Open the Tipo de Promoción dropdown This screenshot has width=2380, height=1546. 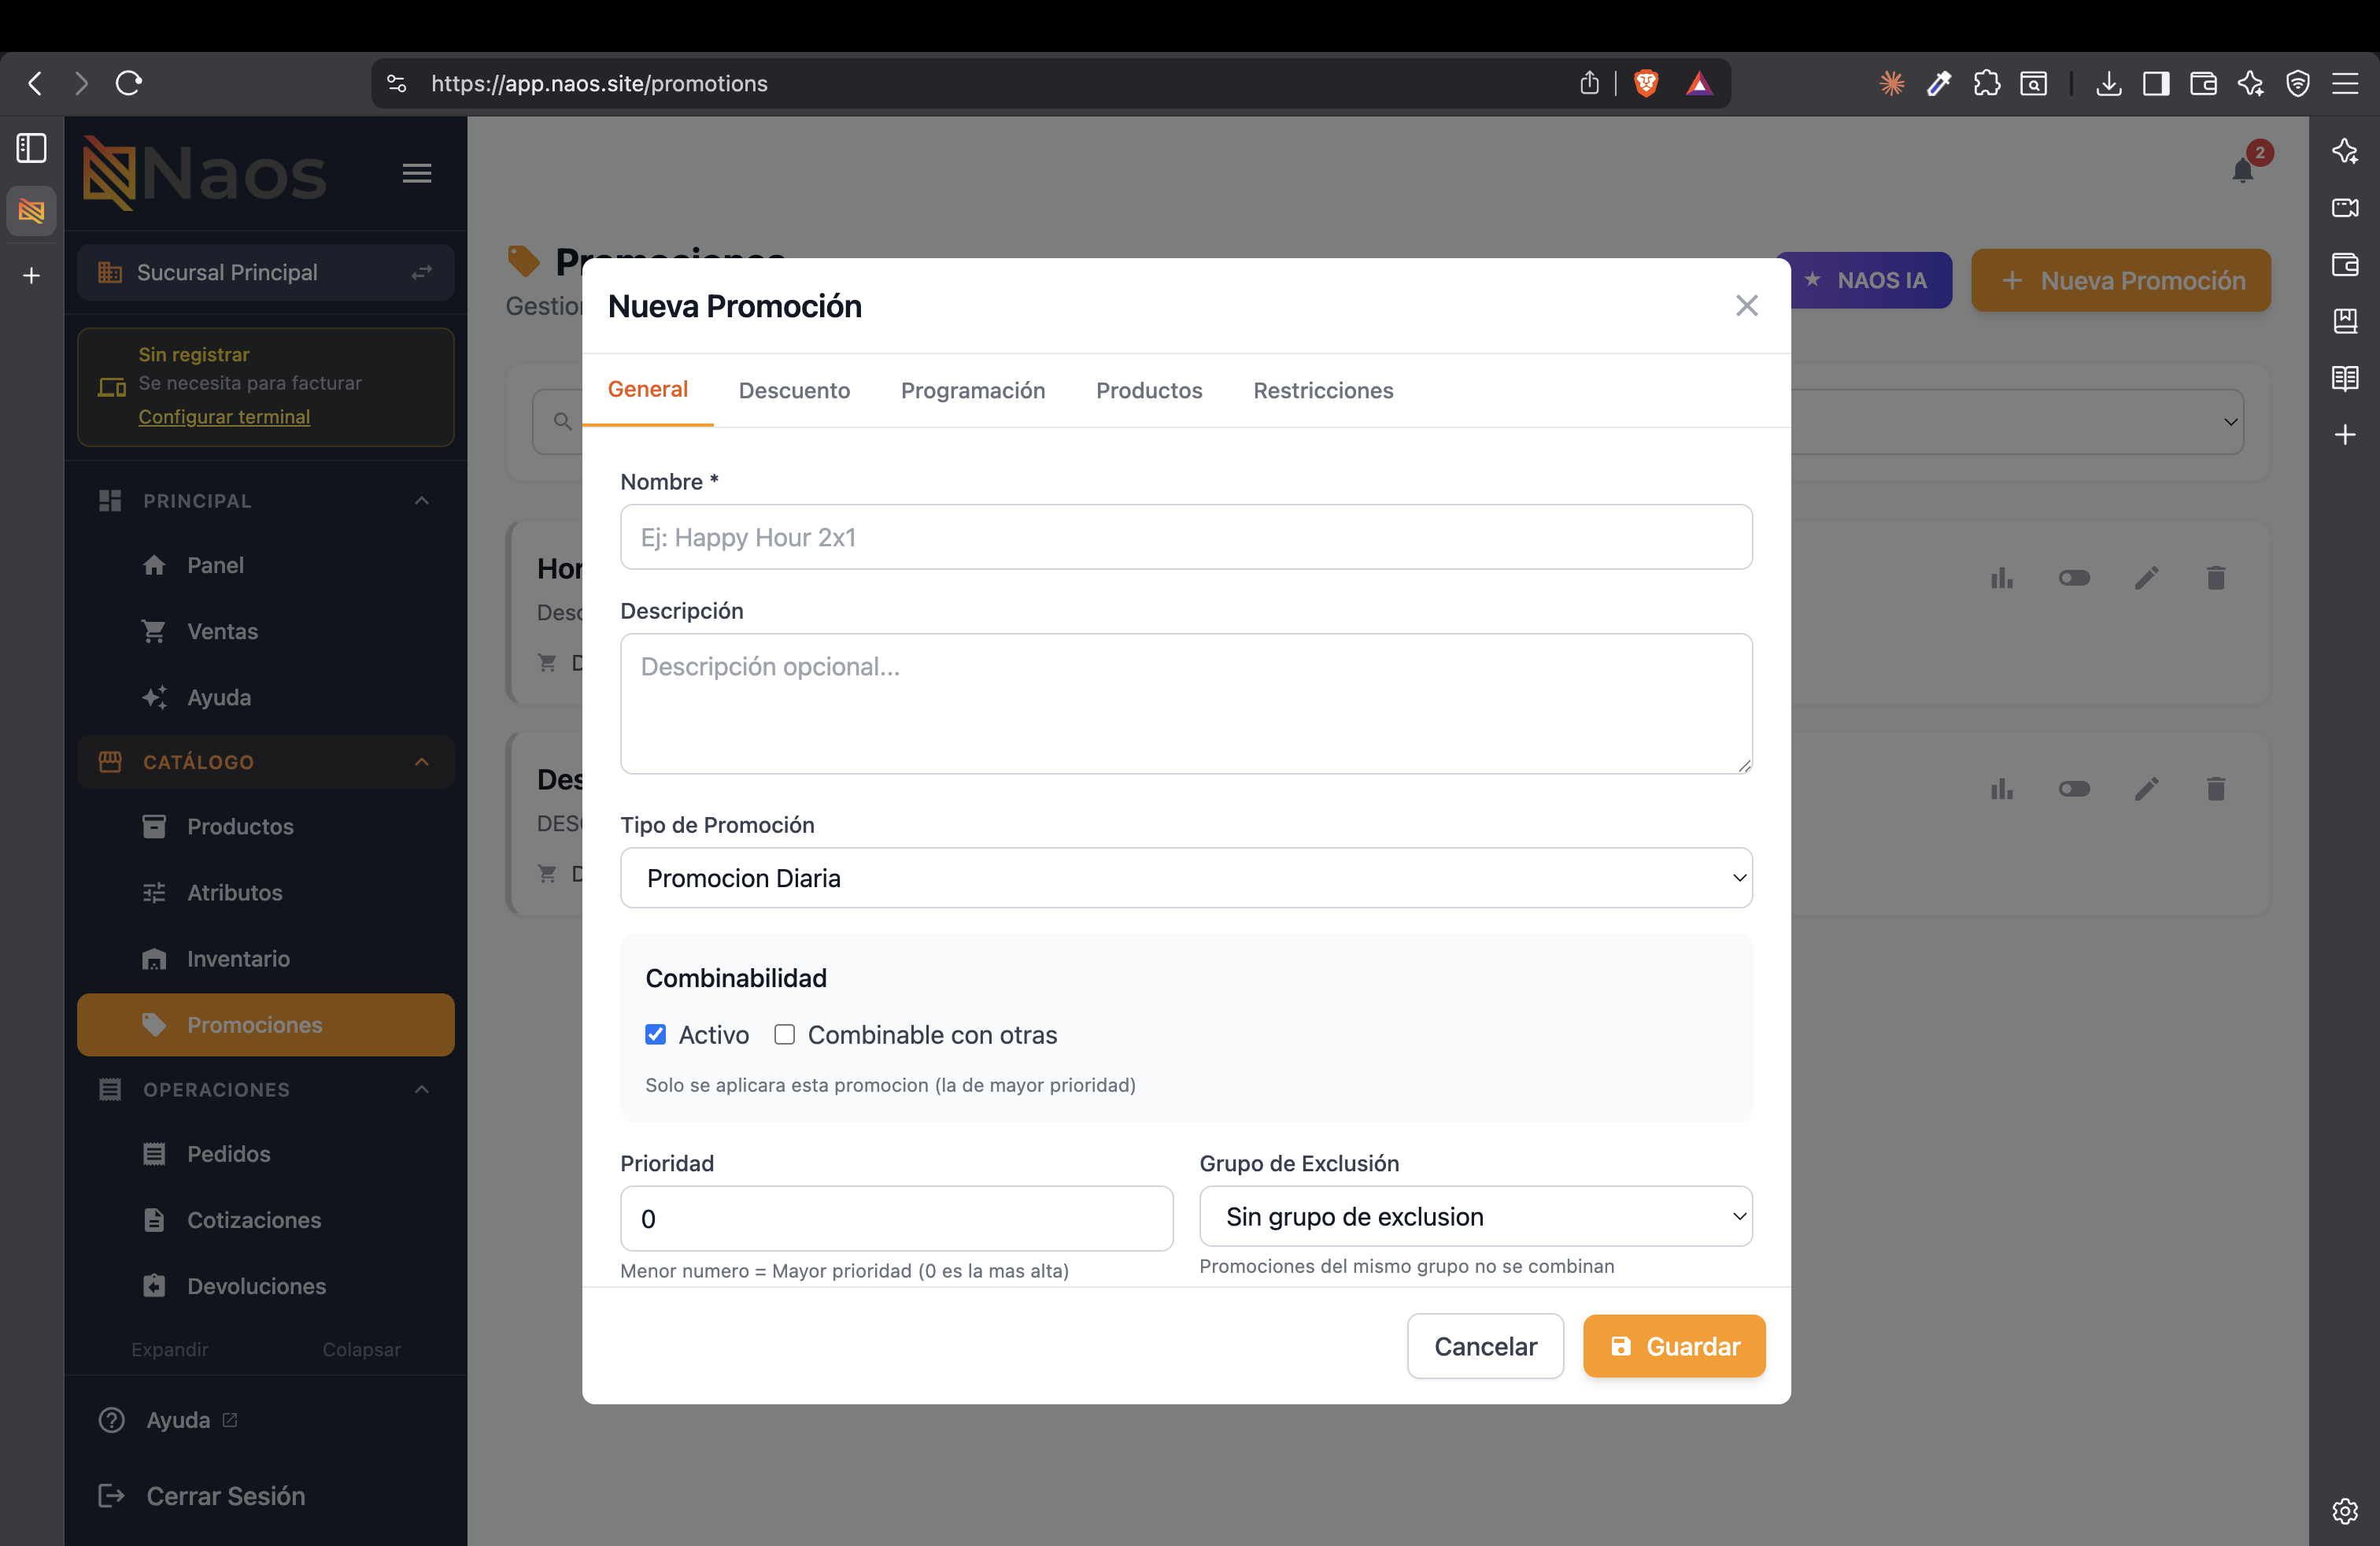(x=1186, y=878)
